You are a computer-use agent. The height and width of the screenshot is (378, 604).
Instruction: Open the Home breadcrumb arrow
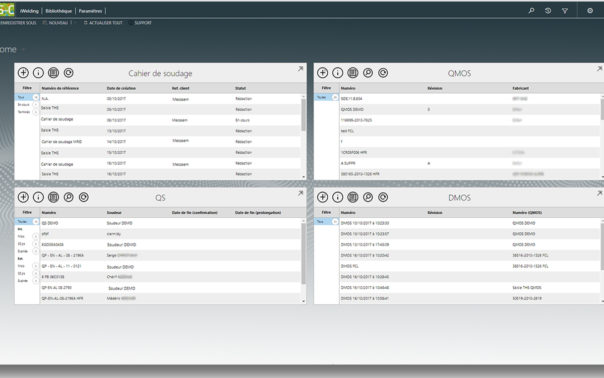[x=23, y=49]
